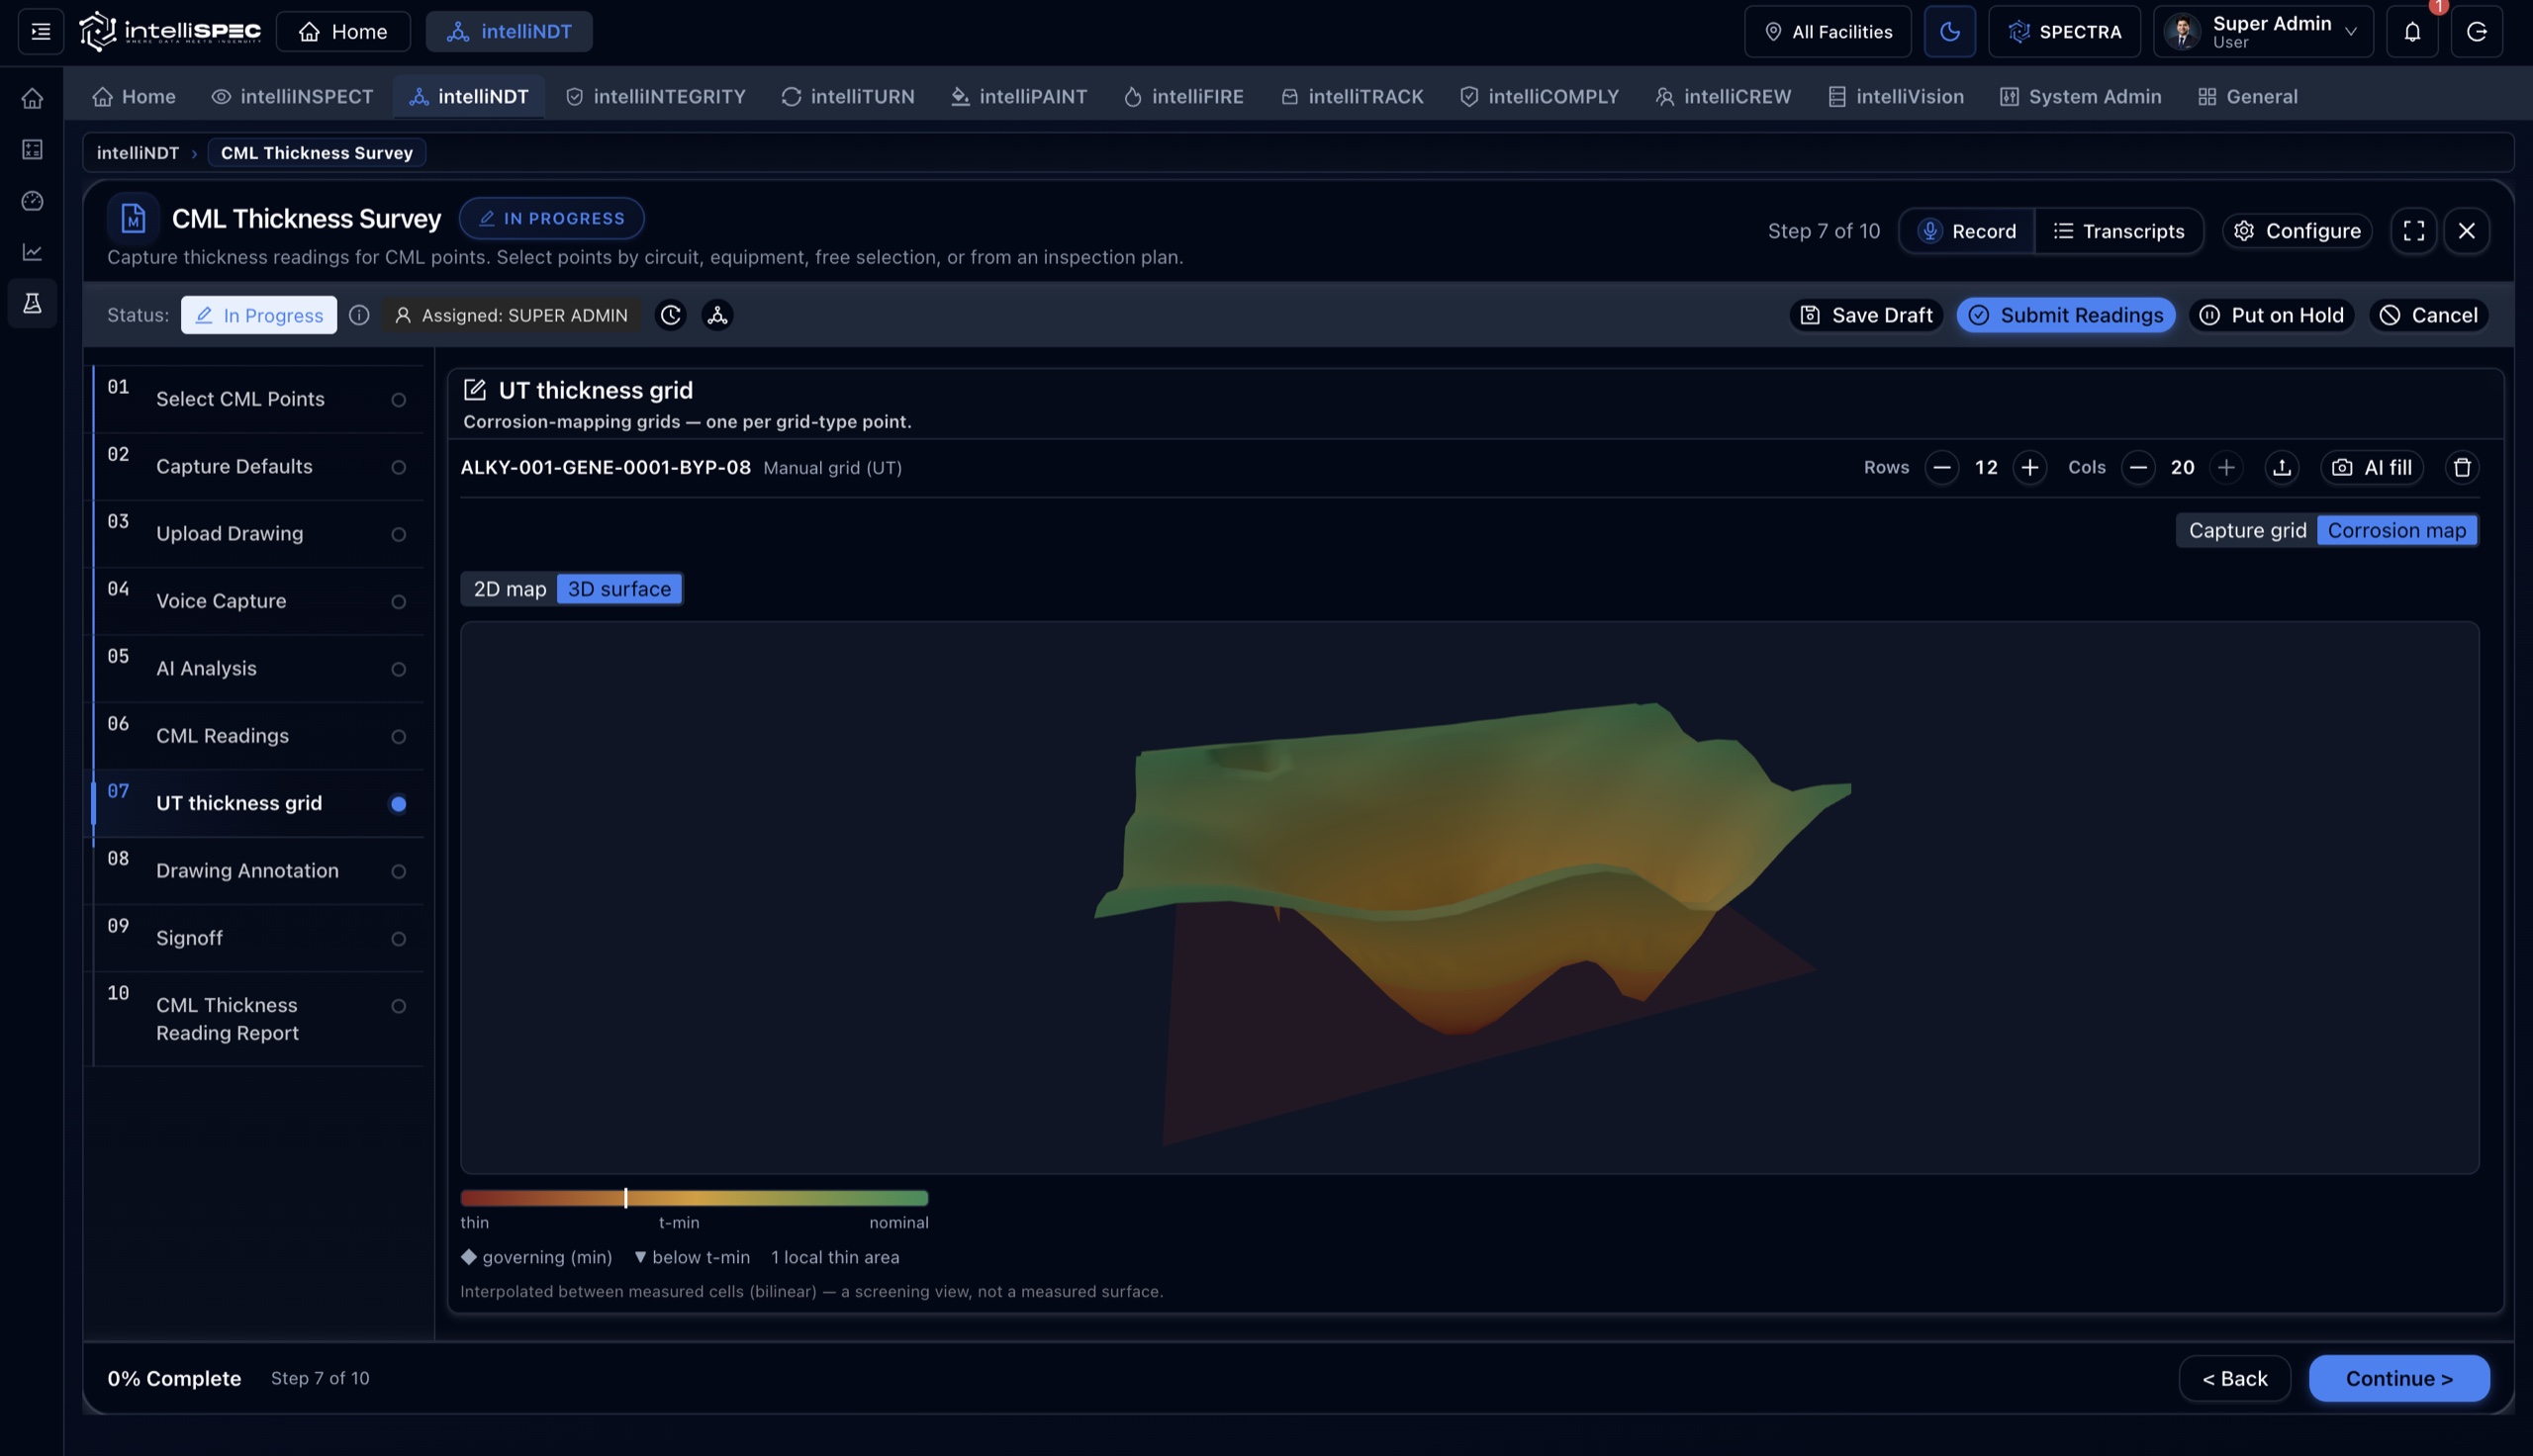2533x1456 pixels.
Task: Open the In Progress status selector
Action: [x=258, y=315]
